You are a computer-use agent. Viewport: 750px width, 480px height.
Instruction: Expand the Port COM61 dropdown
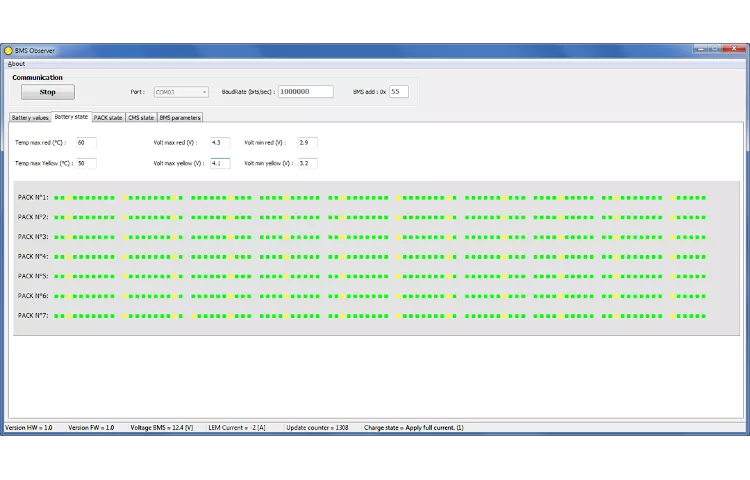coord(204,92)
